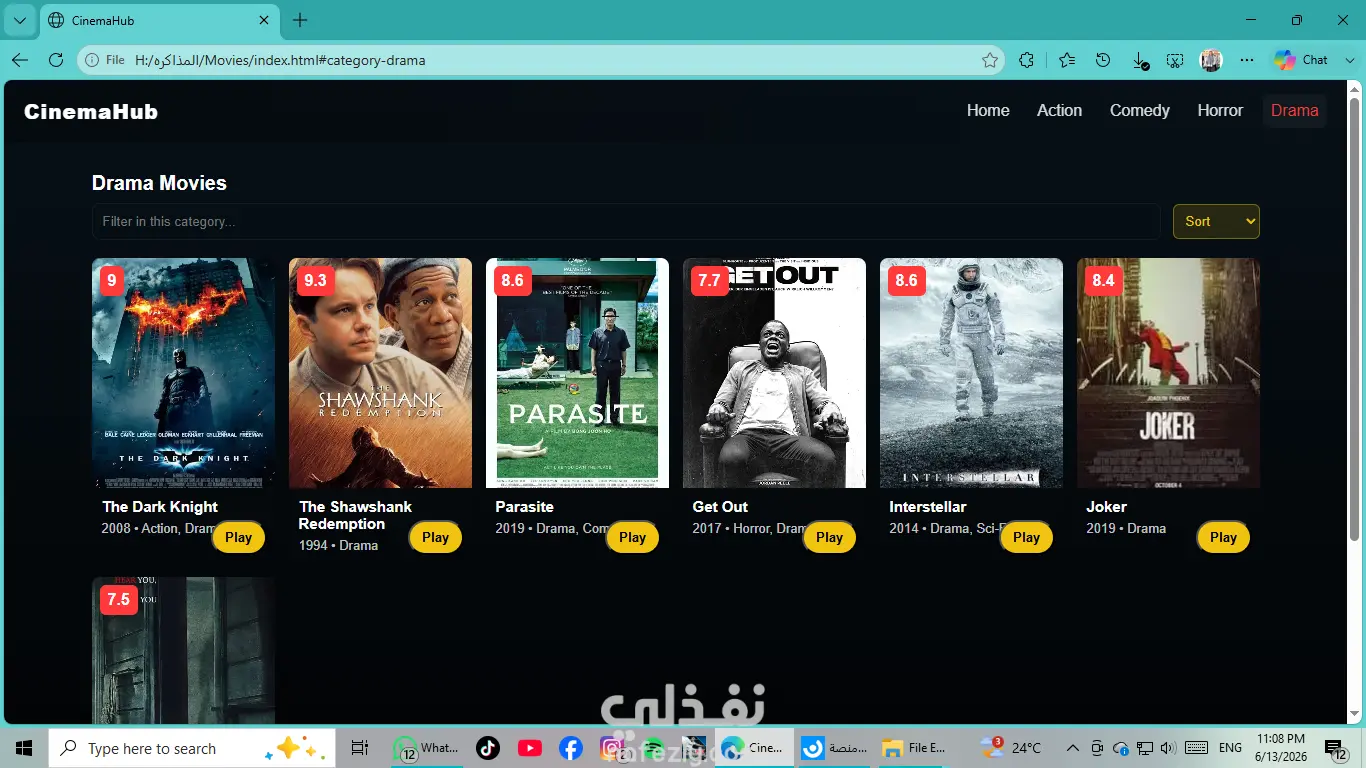The width and height of the screenshot is (1366, 768).
Task: Start a screenshot capture in Edge
Action: click(1175, 60)
